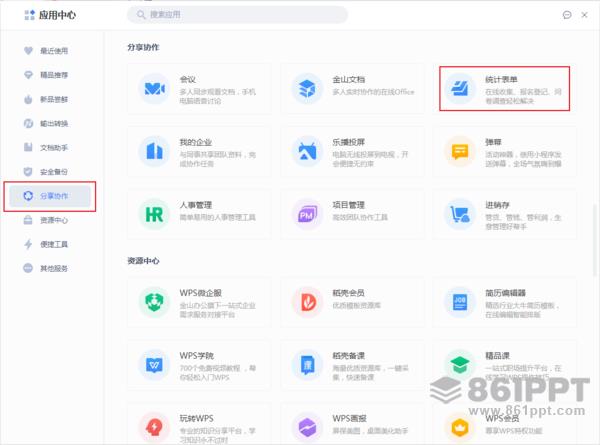
Task: Open 简历编辑器 JOB icon
Action: pos(460,302)
